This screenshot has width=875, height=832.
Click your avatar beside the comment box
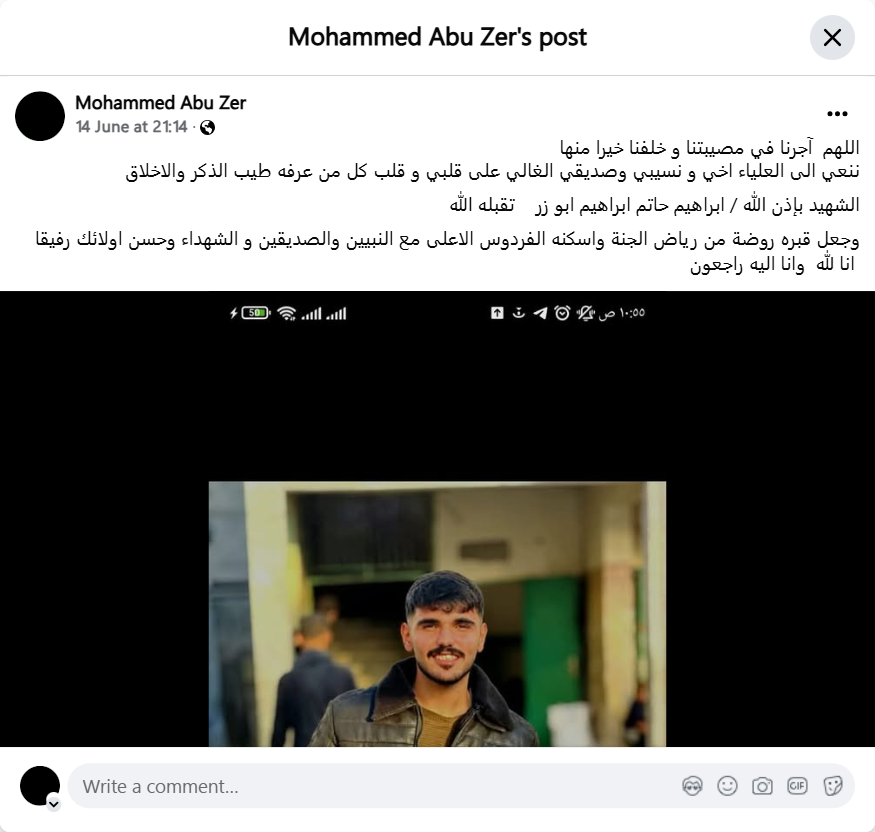tap(40, 786)
